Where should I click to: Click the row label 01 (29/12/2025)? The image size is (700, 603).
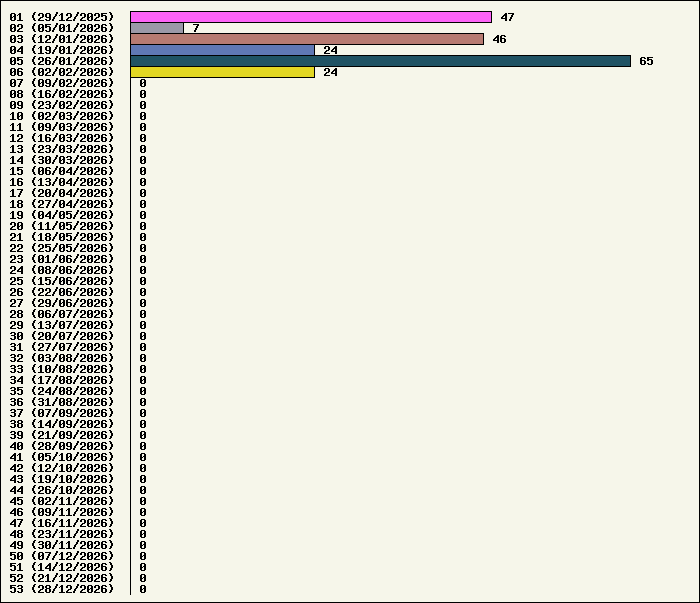pos(62,17)
